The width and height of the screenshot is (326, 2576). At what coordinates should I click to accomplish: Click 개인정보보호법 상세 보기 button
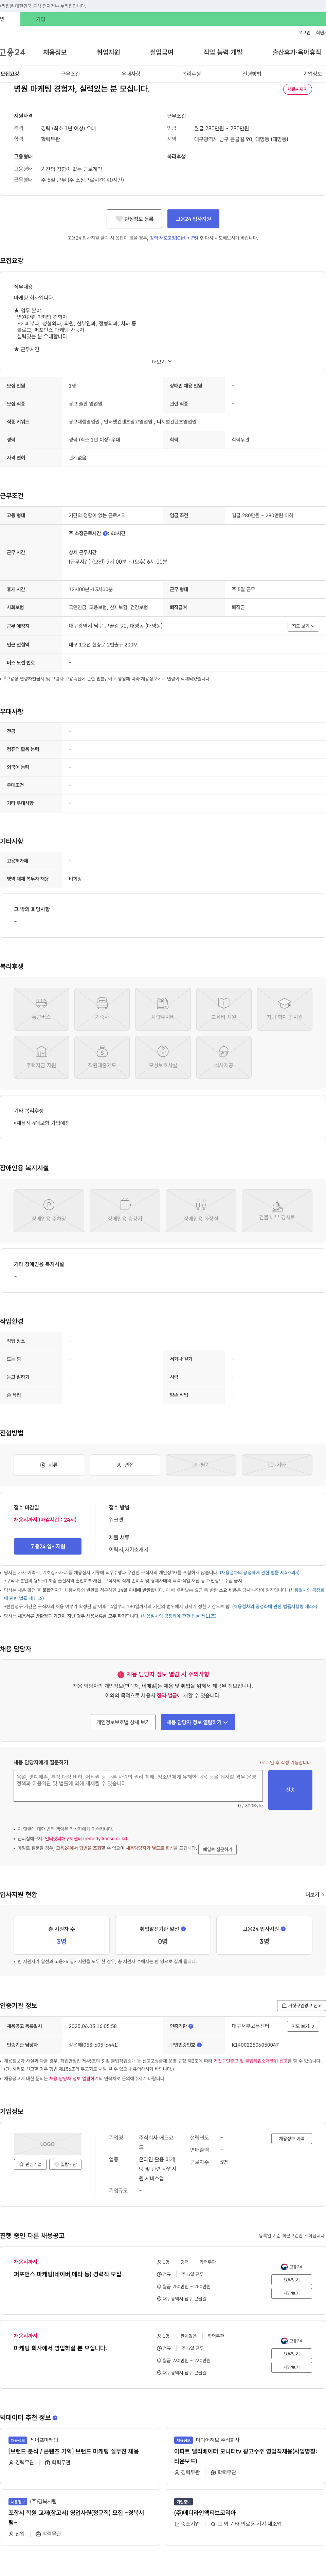pyautogui.click(x=123, y=1722)
